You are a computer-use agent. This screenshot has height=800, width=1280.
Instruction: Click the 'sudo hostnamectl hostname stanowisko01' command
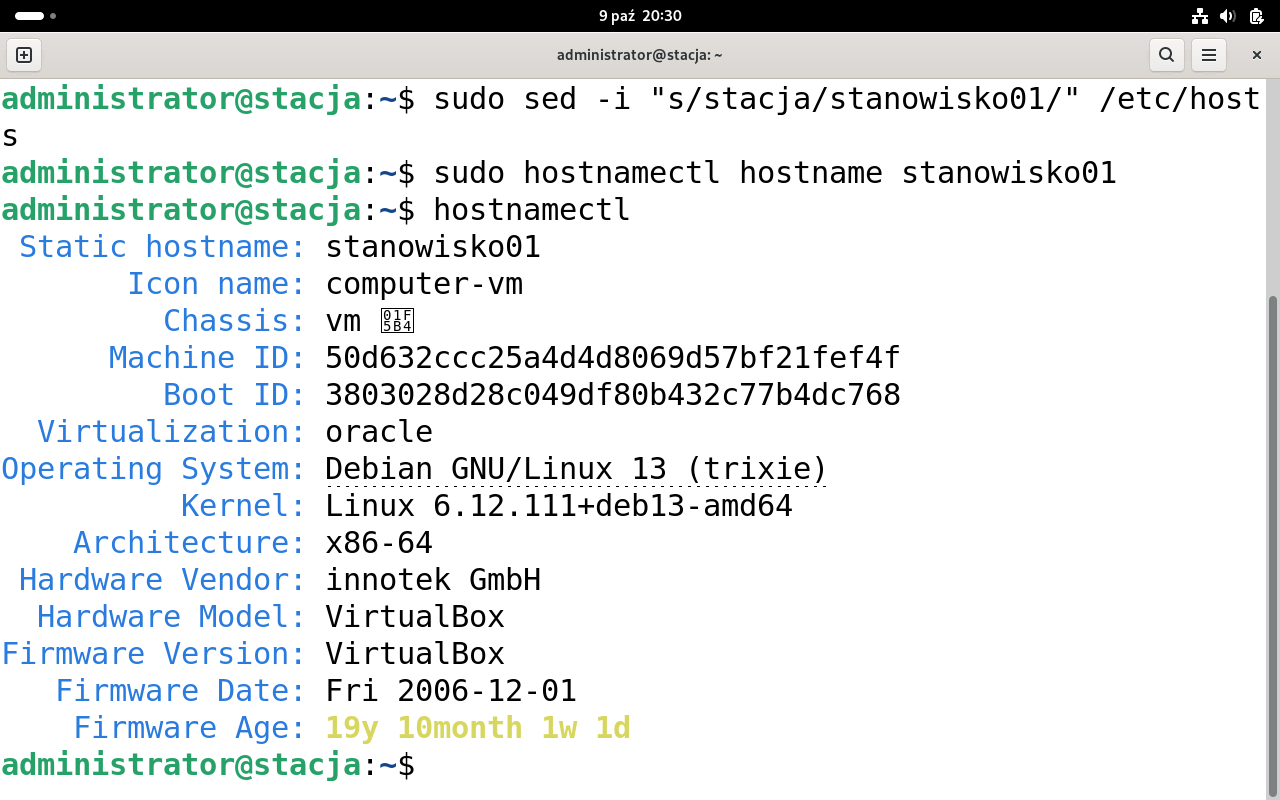[x=775, y=173]
